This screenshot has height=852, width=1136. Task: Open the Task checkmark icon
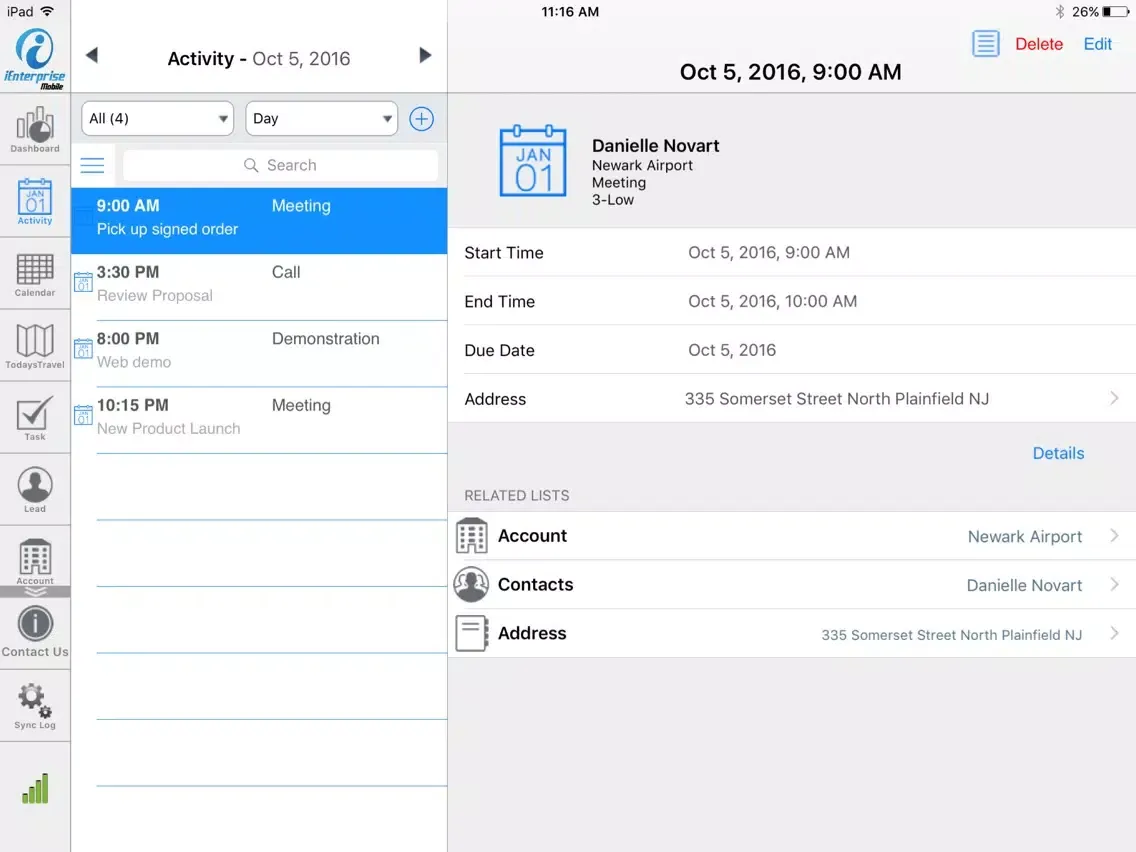coord(35,417)
